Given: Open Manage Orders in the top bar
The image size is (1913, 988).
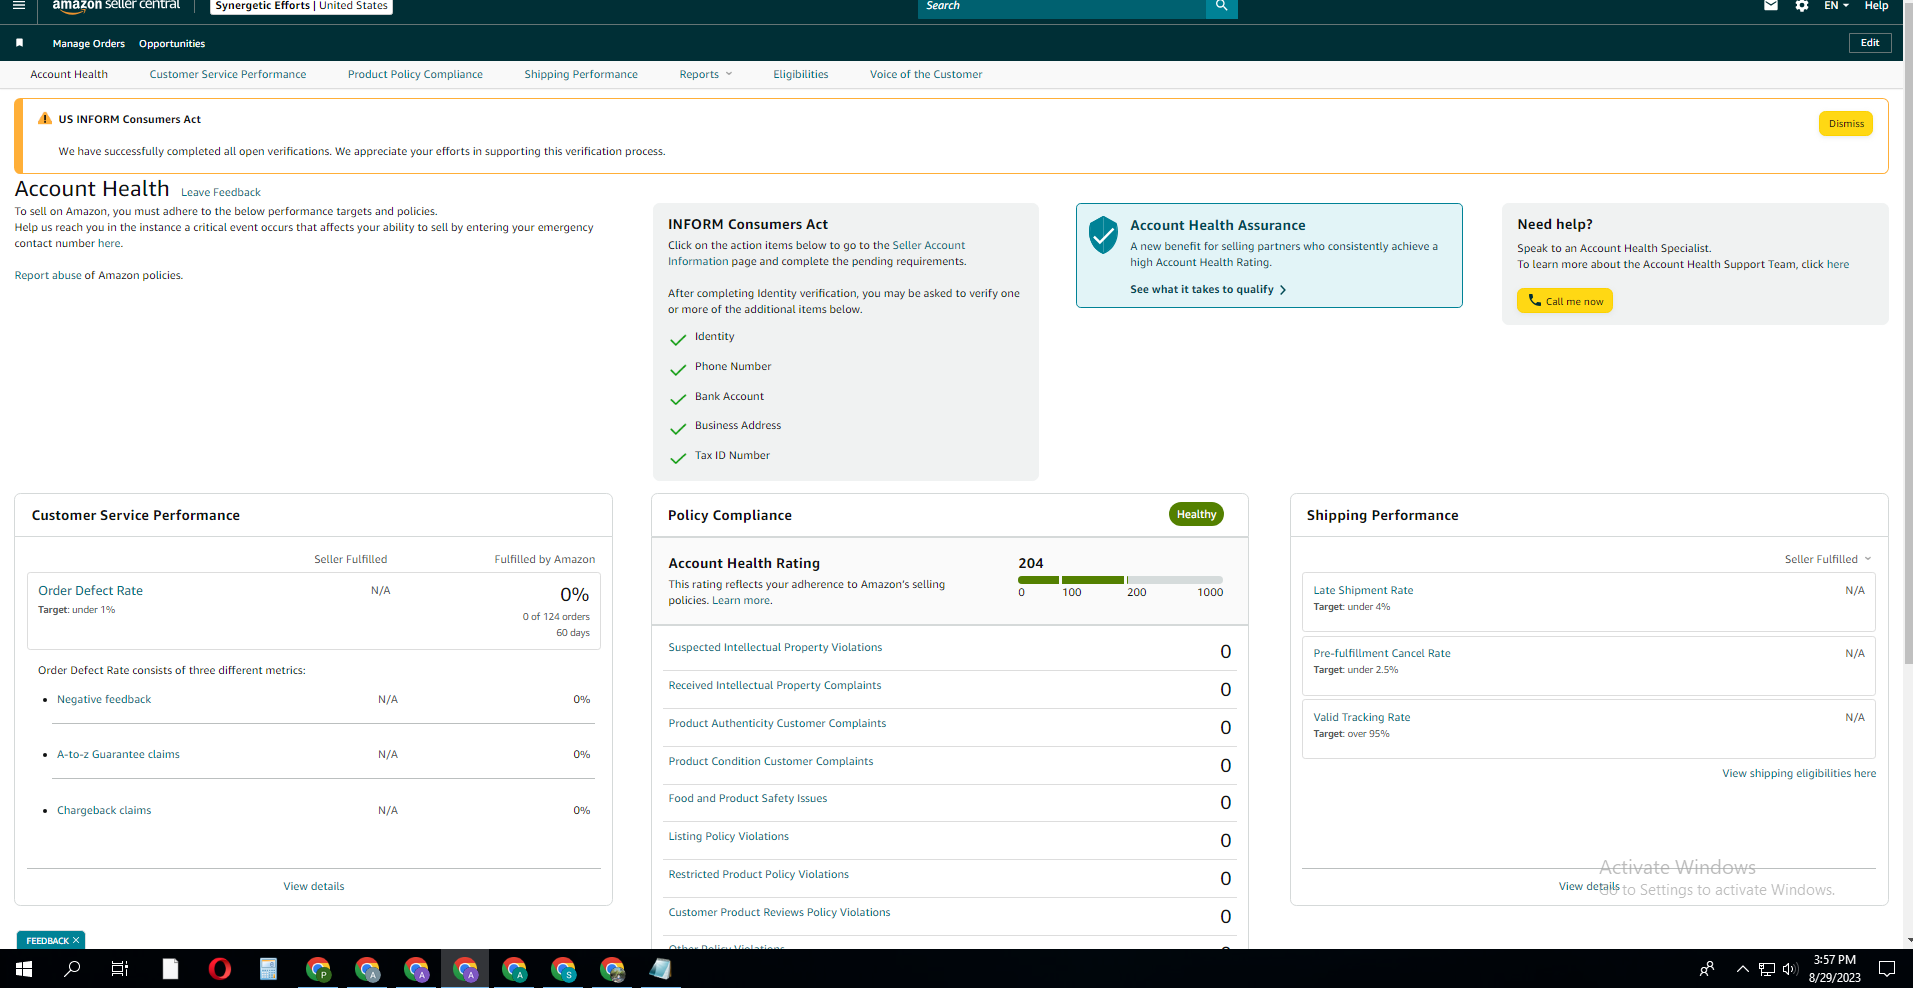Looking at the screenshot, I should click(89, 44).
